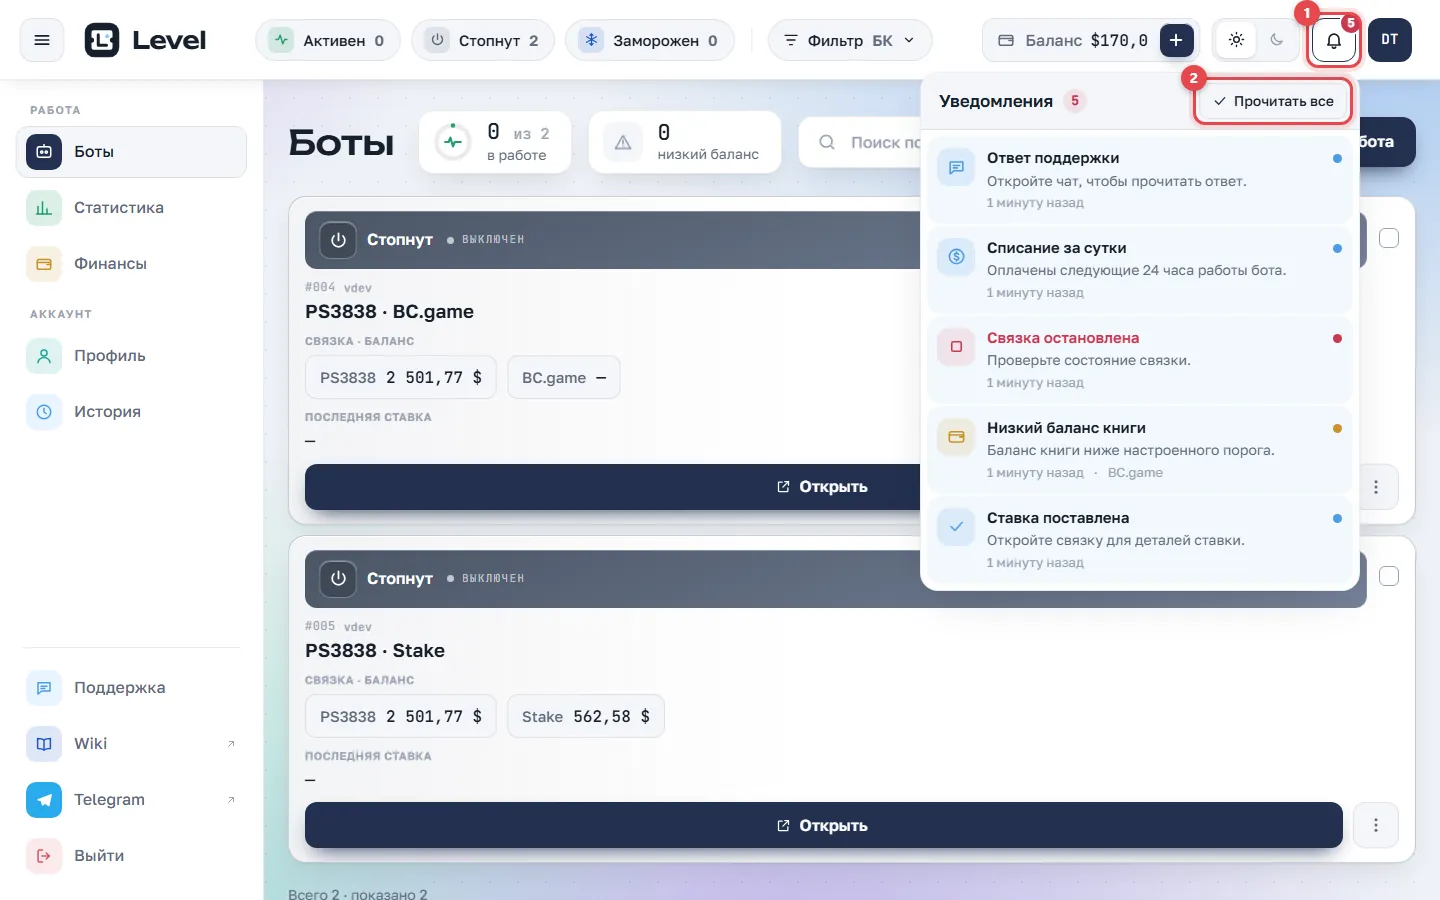Open Профиль in the sidebar
1440x900 pixels.
click(x=132, y=356)
